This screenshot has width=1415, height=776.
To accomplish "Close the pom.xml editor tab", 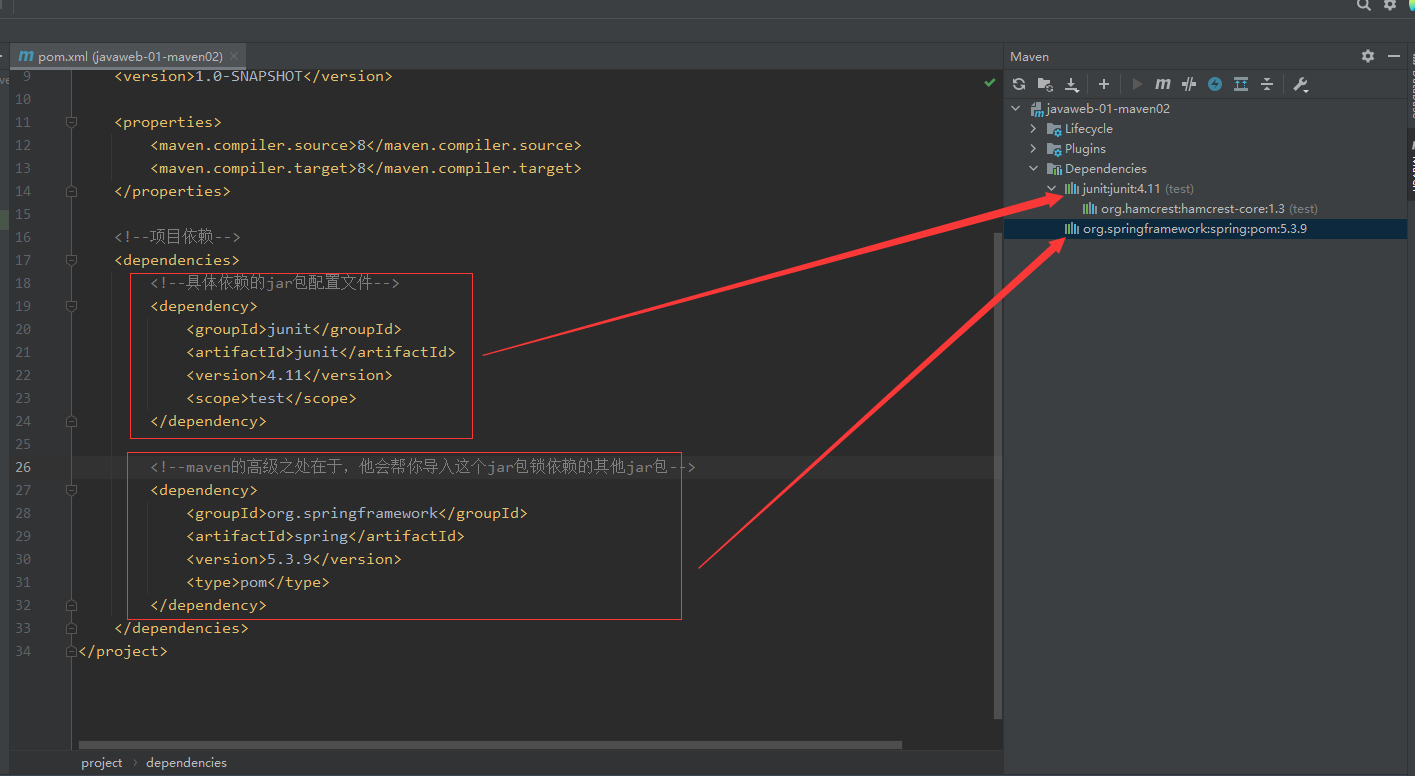I will pyautogui.click(x=234, y=56).
